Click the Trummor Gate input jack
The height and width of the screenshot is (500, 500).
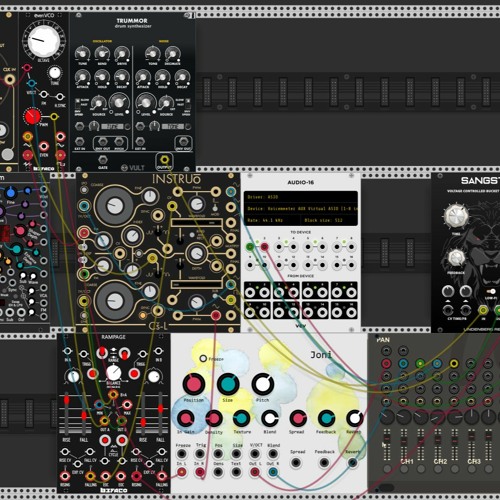[103, 160]
